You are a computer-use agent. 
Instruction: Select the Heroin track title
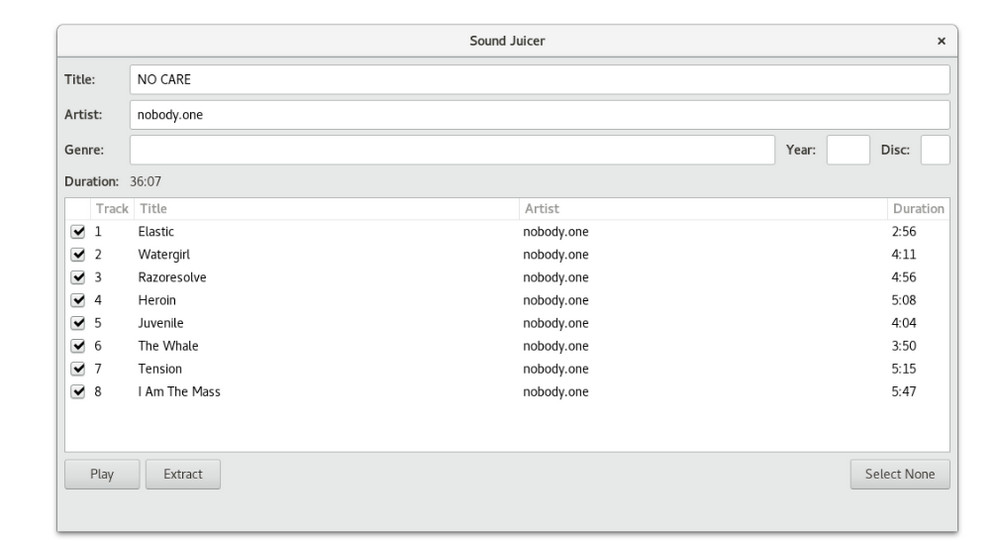(157, 300)
